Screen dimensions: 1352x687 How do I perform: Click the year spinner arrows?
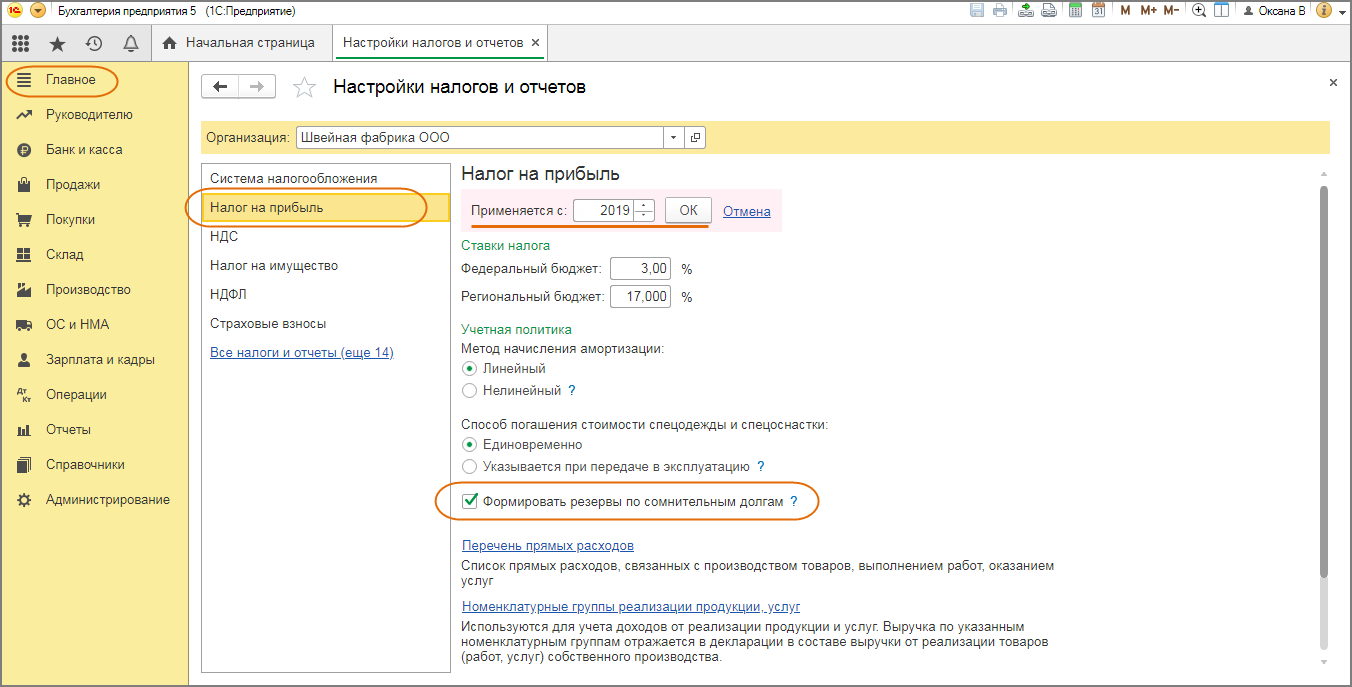point(645,211)
